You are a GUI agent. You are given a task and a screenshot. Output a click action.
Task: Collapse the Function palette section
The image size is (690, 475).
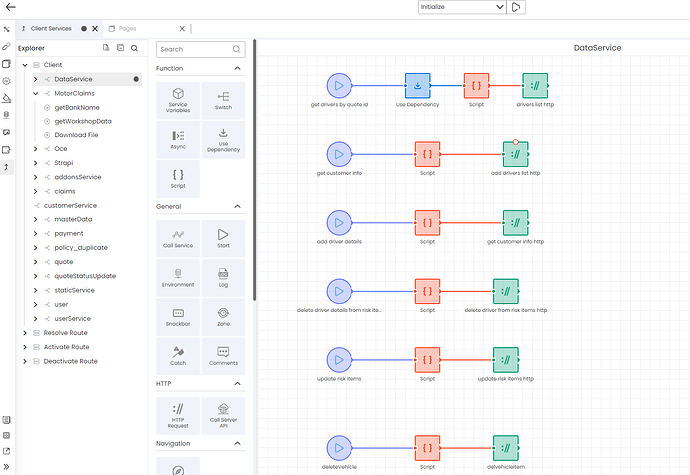(x=238, y=69)
